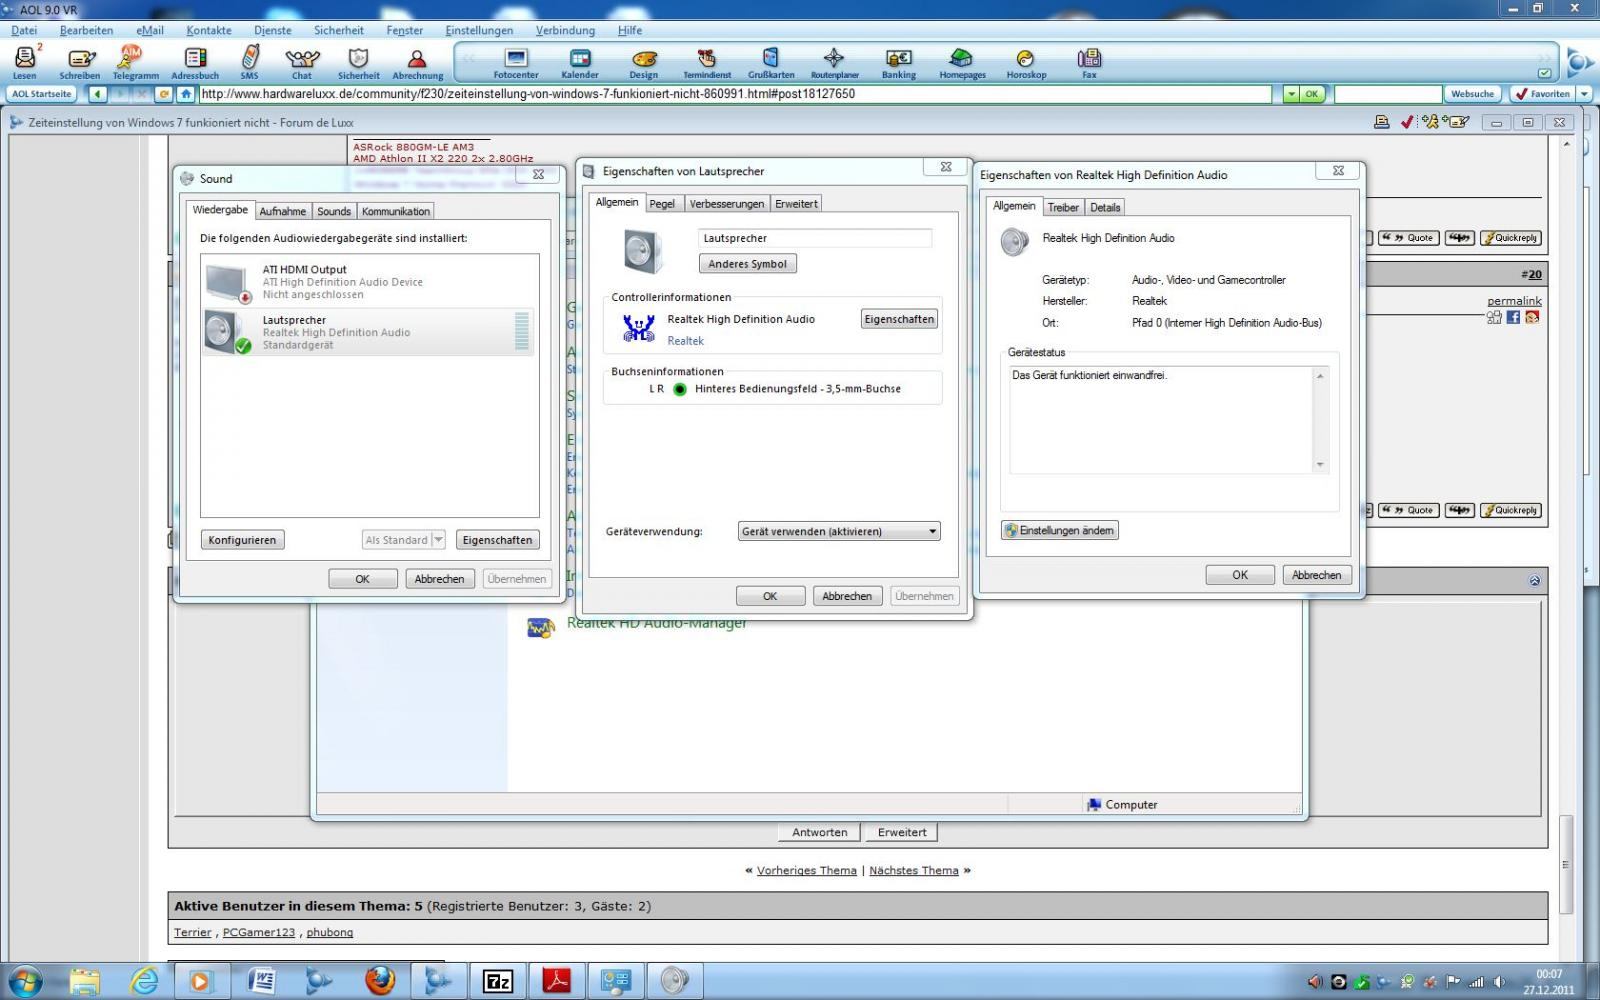
Task: Open Firefox from the taskbar
Action: pyautogui.click(x=379, y=981)
